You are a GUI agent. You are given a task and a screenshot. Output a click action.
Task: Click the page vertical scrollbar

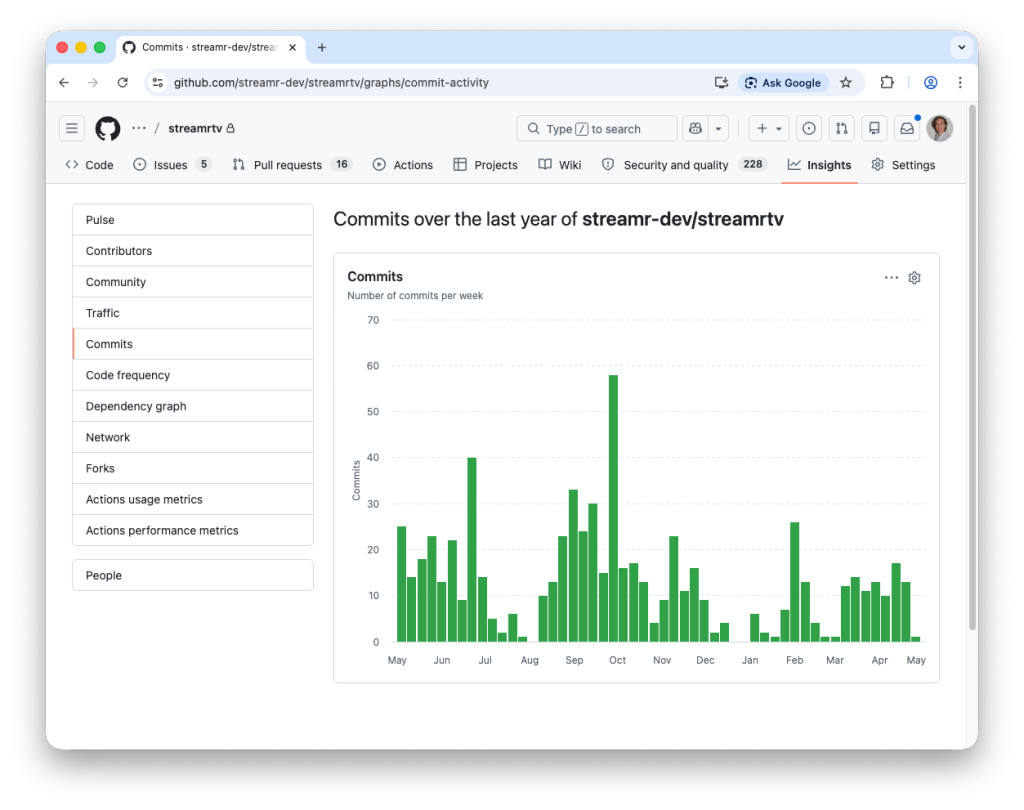click(x=972, y=366)
